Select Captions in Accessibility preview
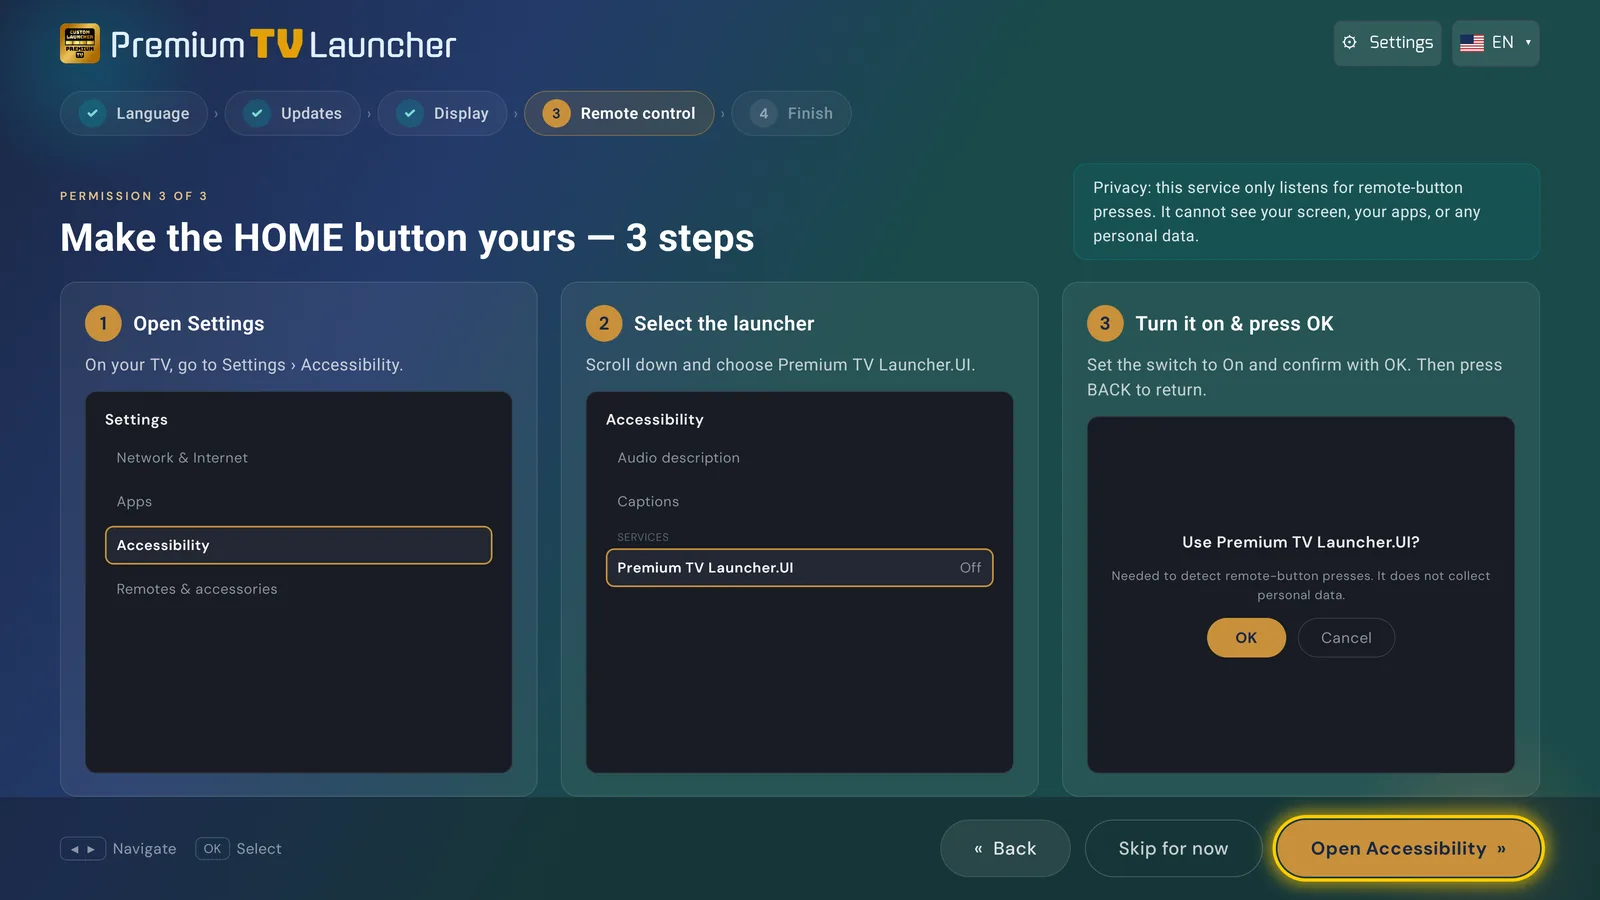This screenshot has height=900, width=1600. tap(799, 502)
